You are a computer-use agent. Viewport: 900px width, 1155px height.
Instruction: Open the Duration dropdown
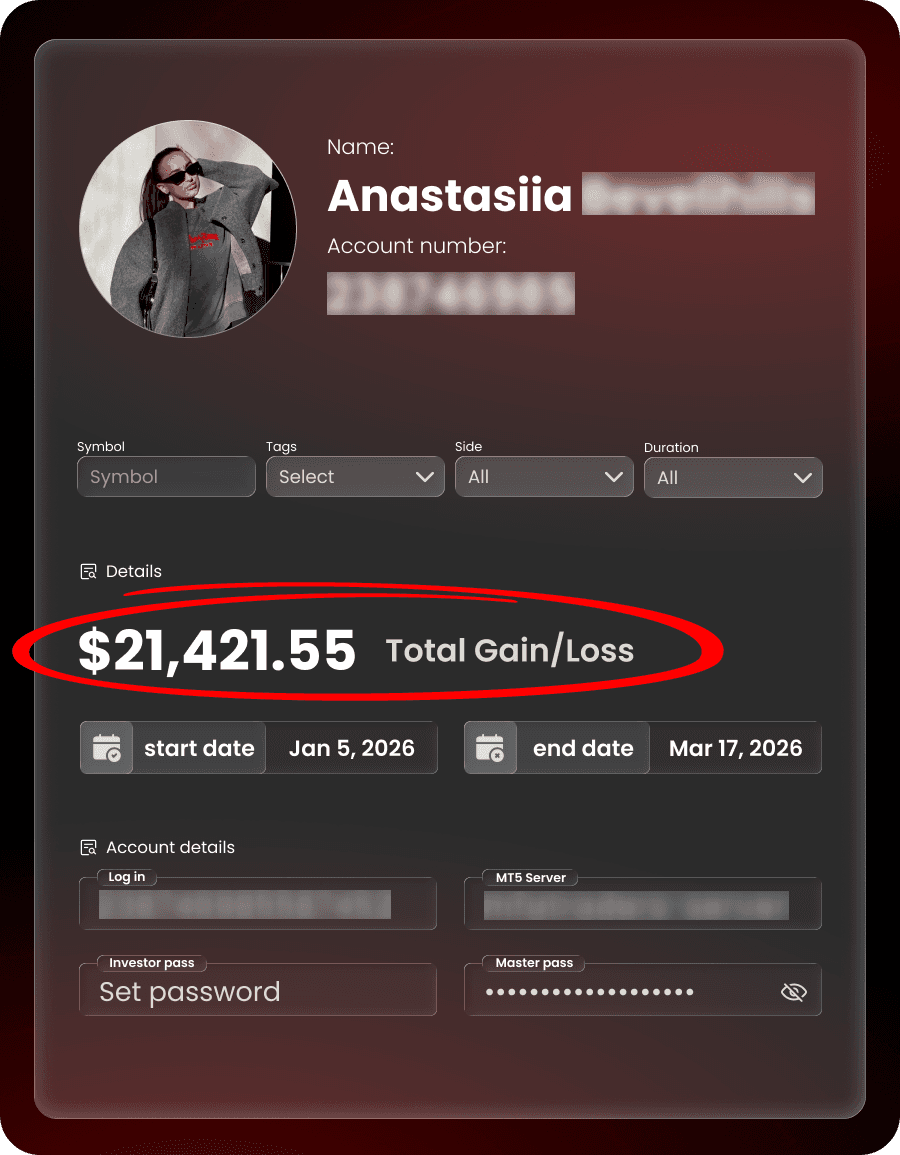733,477
